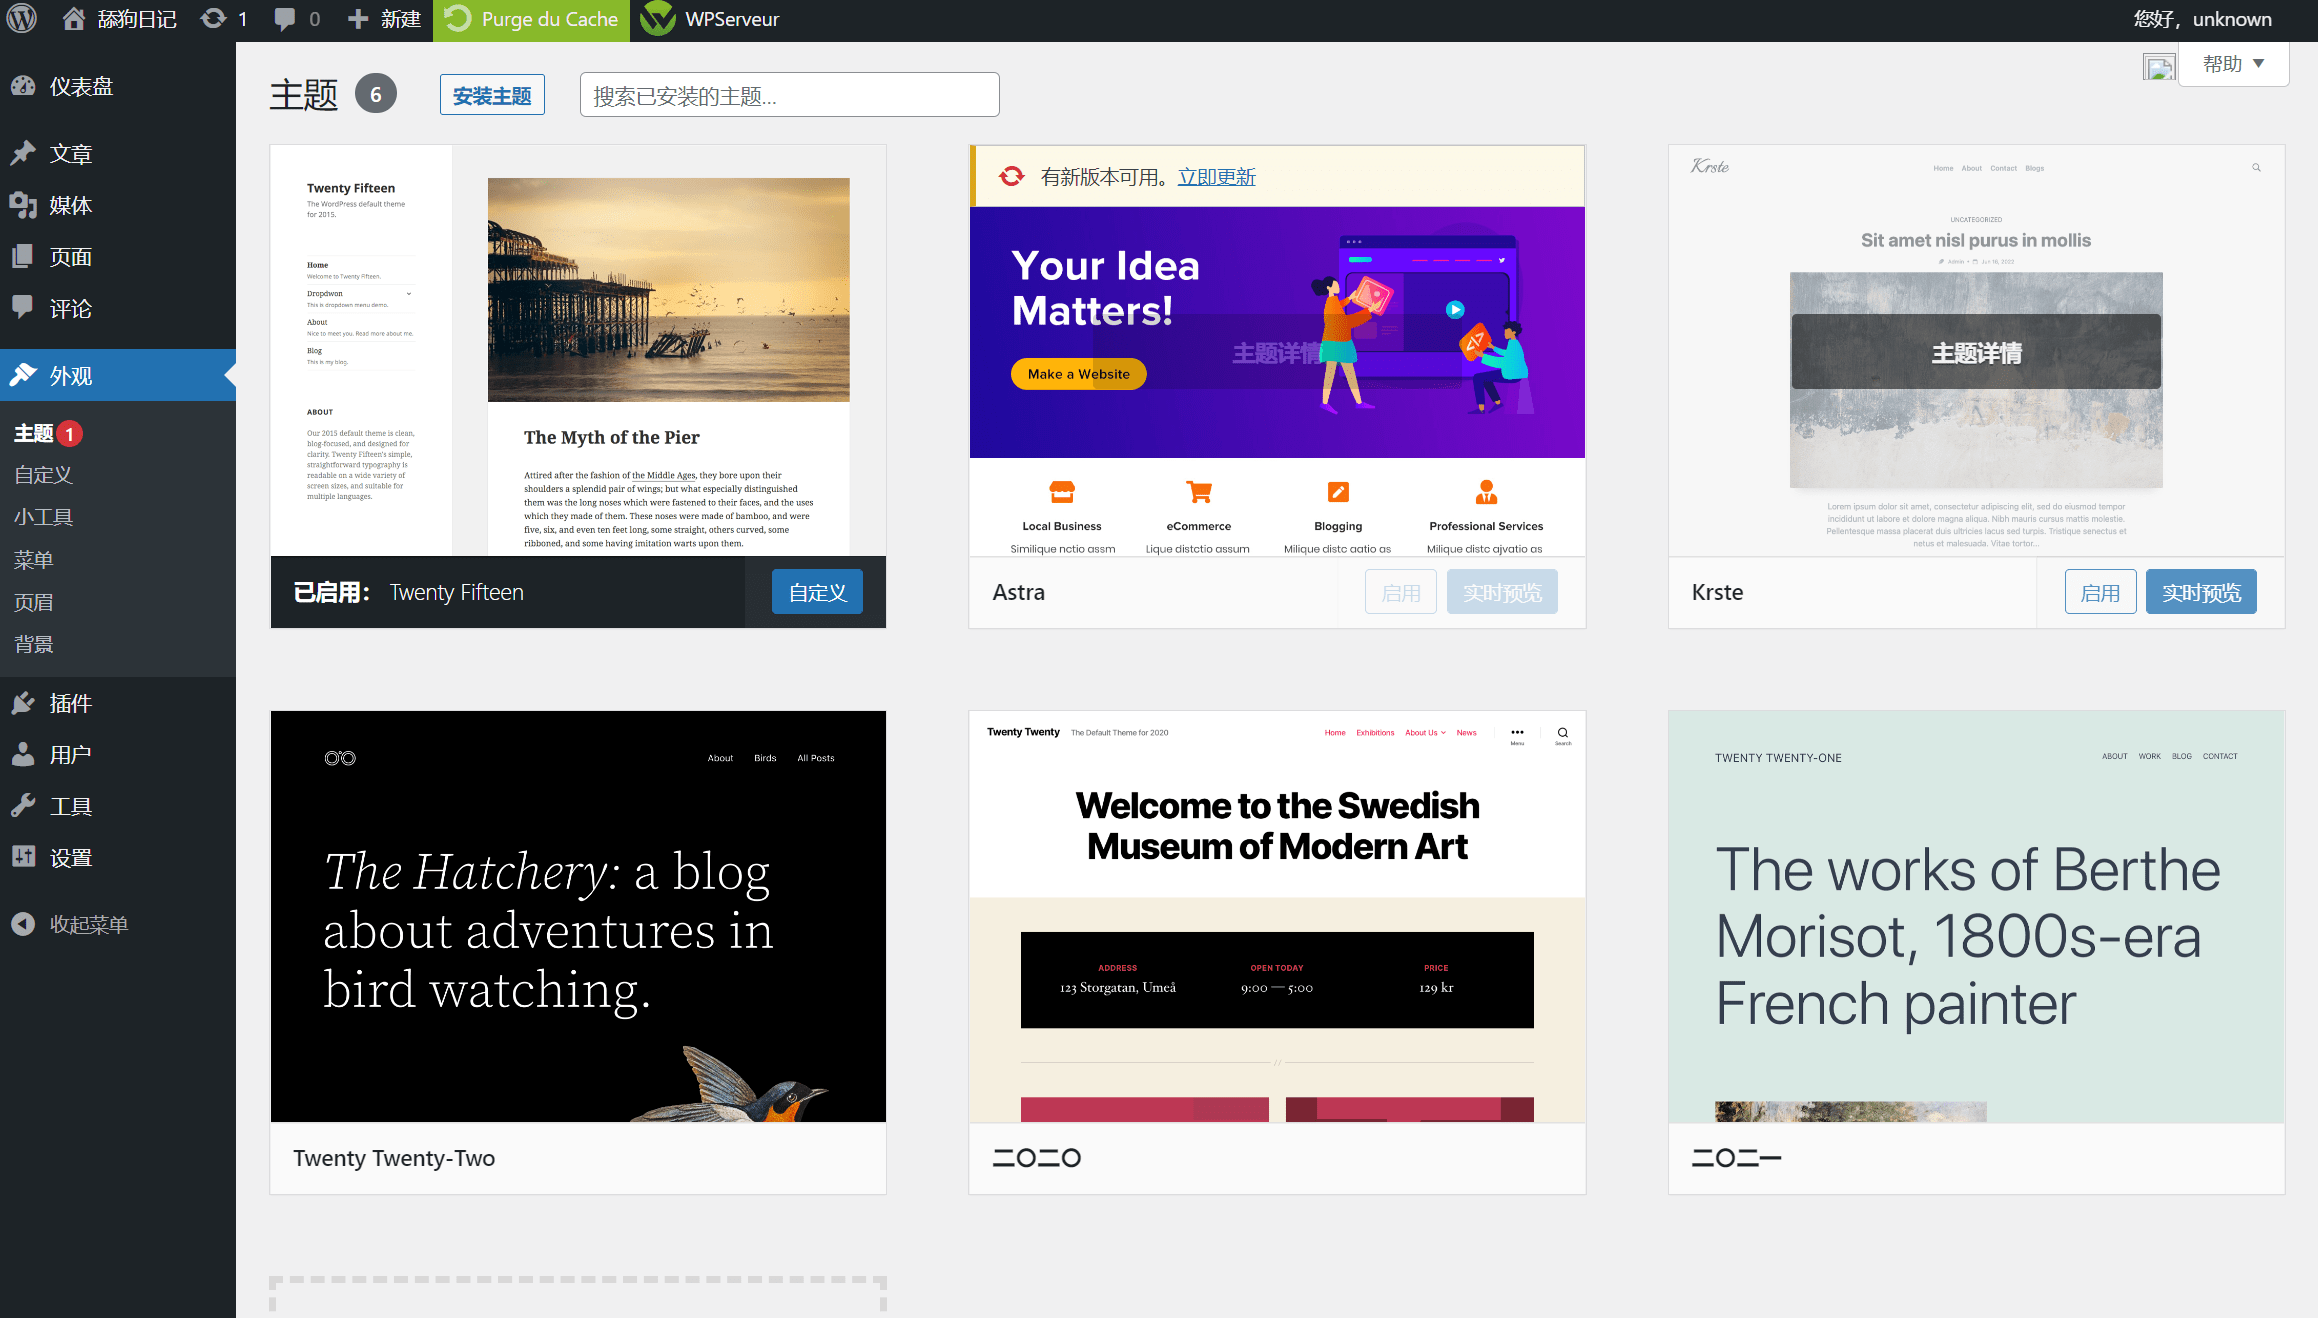This screenshot has height=1318, width=2318.
Task: Open the WordPress logo menu
Action: pyautogui.click(x=22, y=19)
